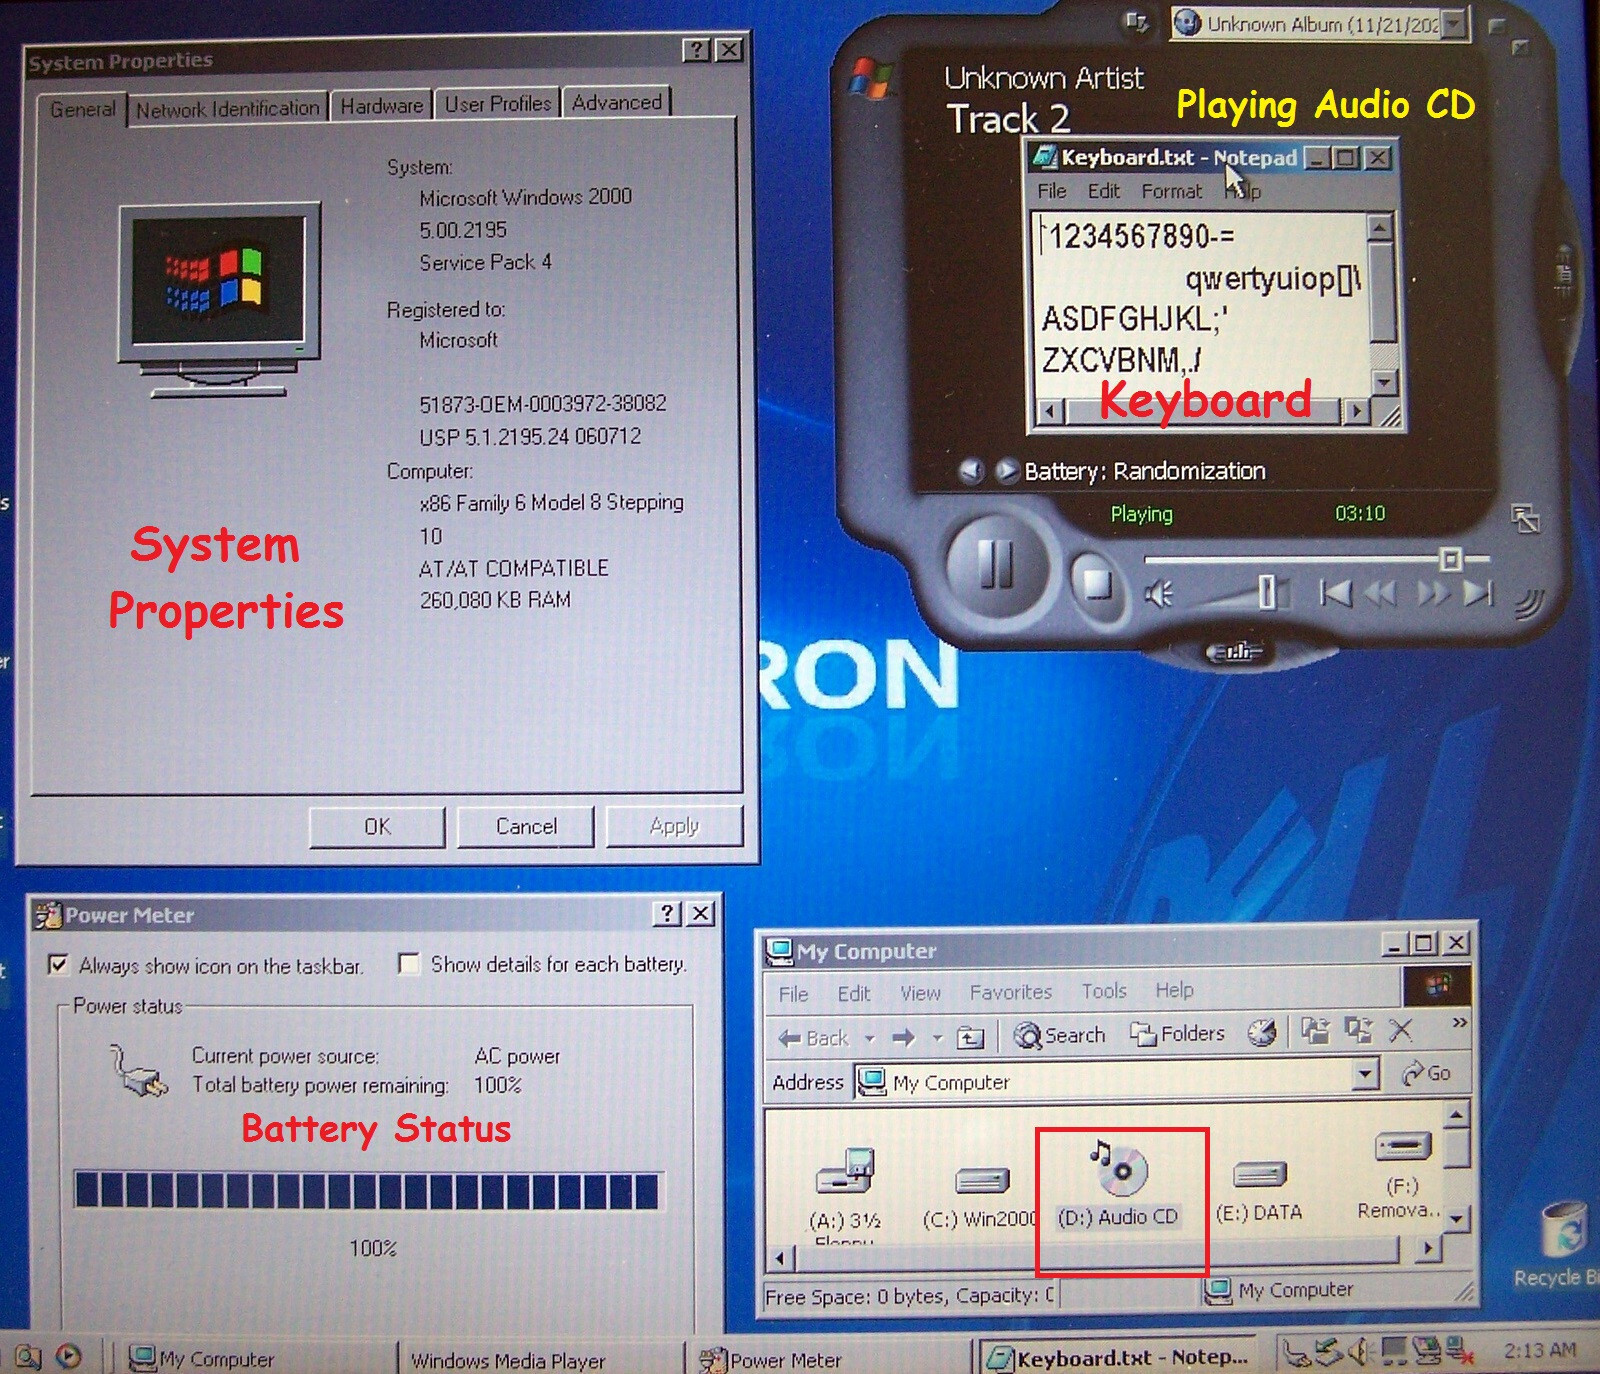
Task: Open the Back history dropdown arrow
Action: [869, 1038]
